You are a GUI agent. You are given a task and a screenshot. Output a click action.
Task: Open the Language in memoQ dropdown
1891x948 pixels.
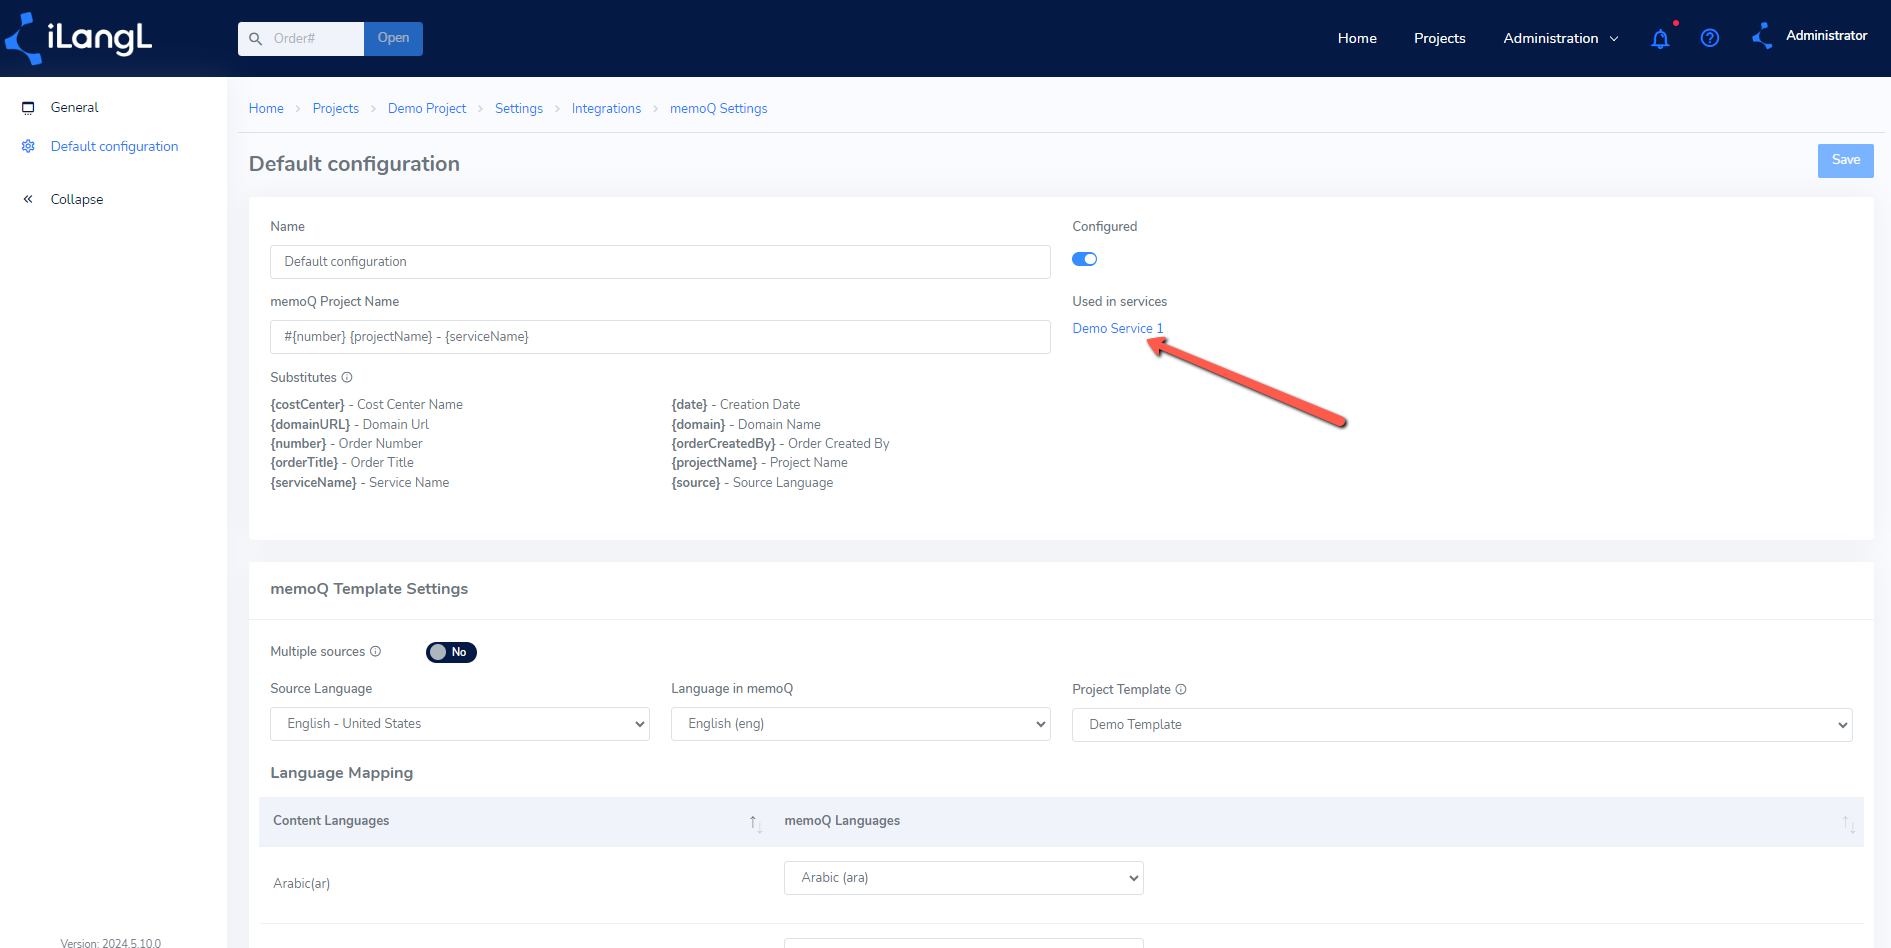click(x=861, y=724)
